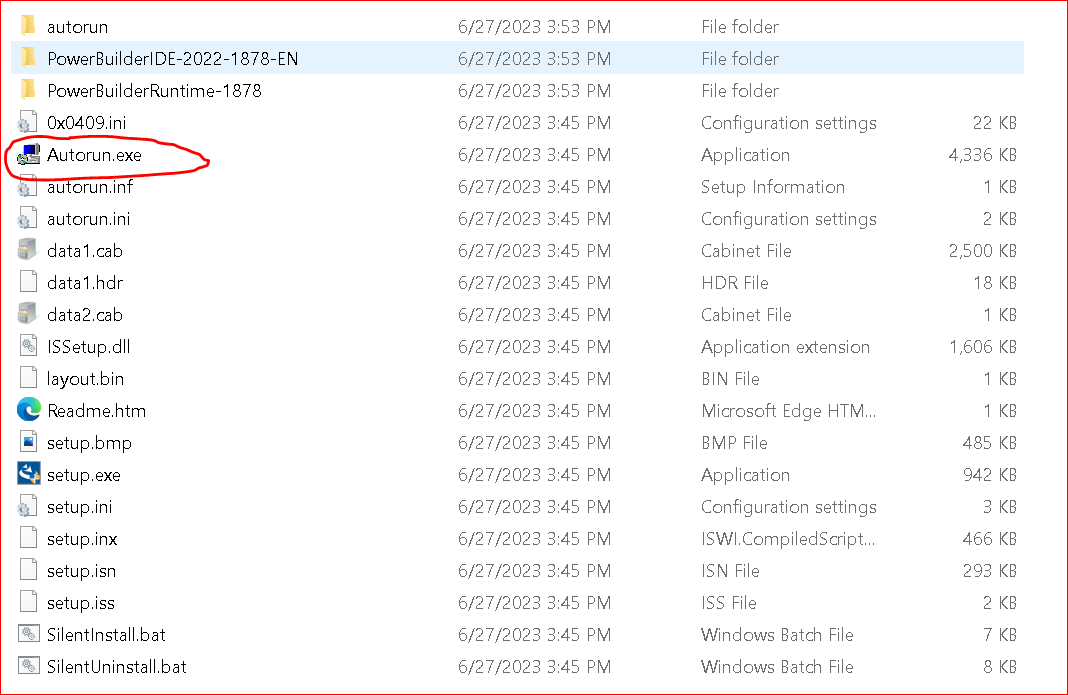Select the SilentInstall.bat batch file icon
The image size is (1068, 695).
click(28, 635)
